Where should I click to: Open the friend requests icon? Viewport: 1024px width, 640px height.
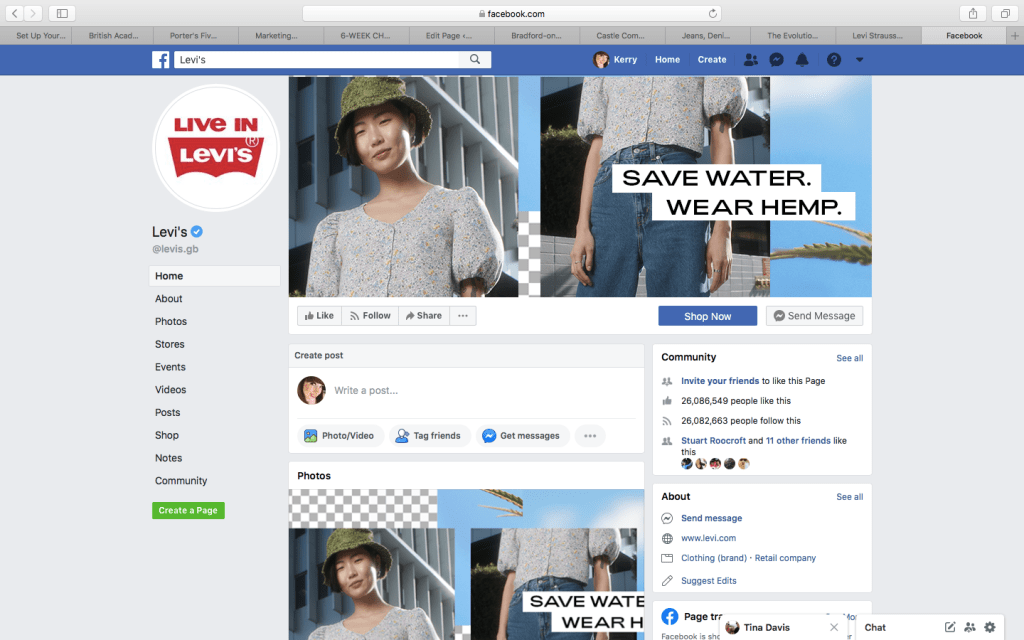(751, 60)
